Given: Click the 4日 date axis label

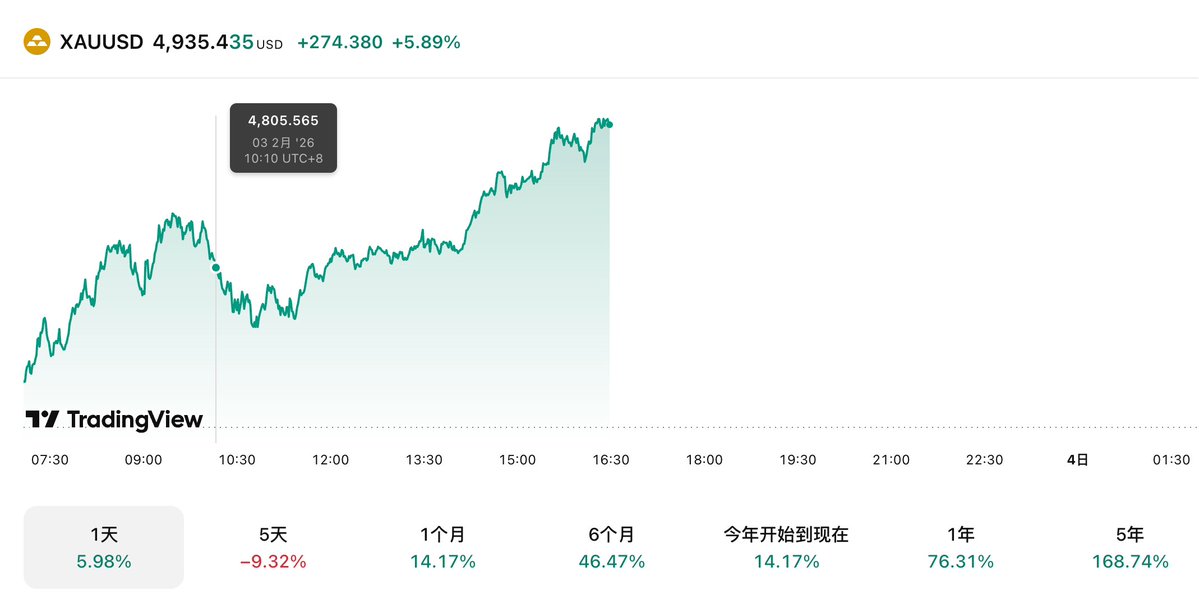Looking at the screenshot, I should pos(1077,460).
